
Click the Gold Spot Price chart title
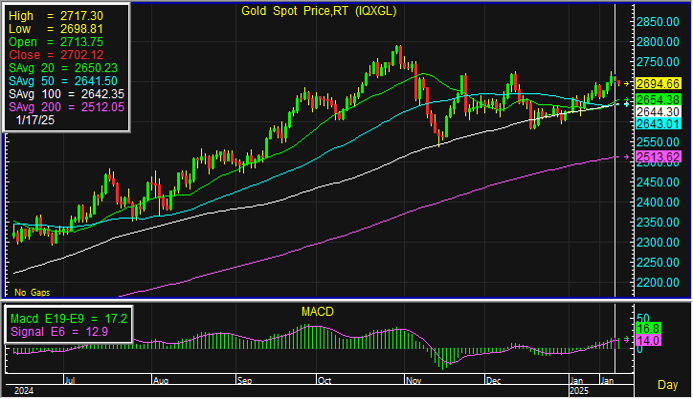tap(319, 11)
